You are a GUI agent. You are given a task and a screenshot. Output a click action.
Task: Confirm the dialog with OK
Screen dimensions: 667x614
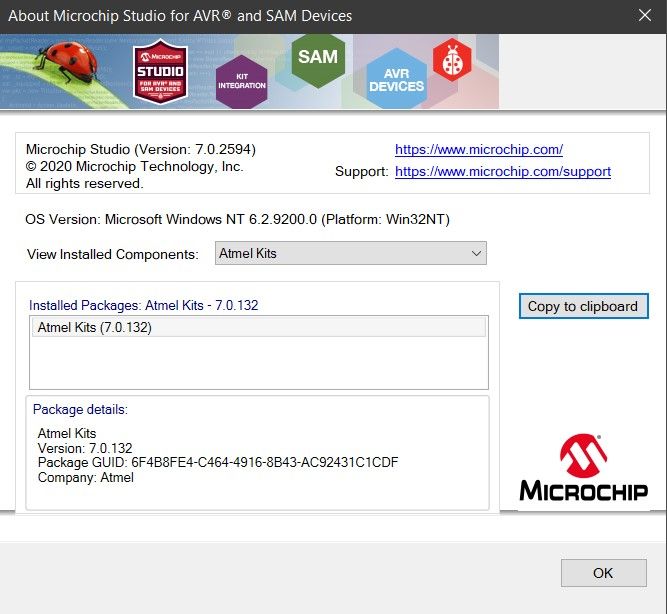[x=603, y=573]
